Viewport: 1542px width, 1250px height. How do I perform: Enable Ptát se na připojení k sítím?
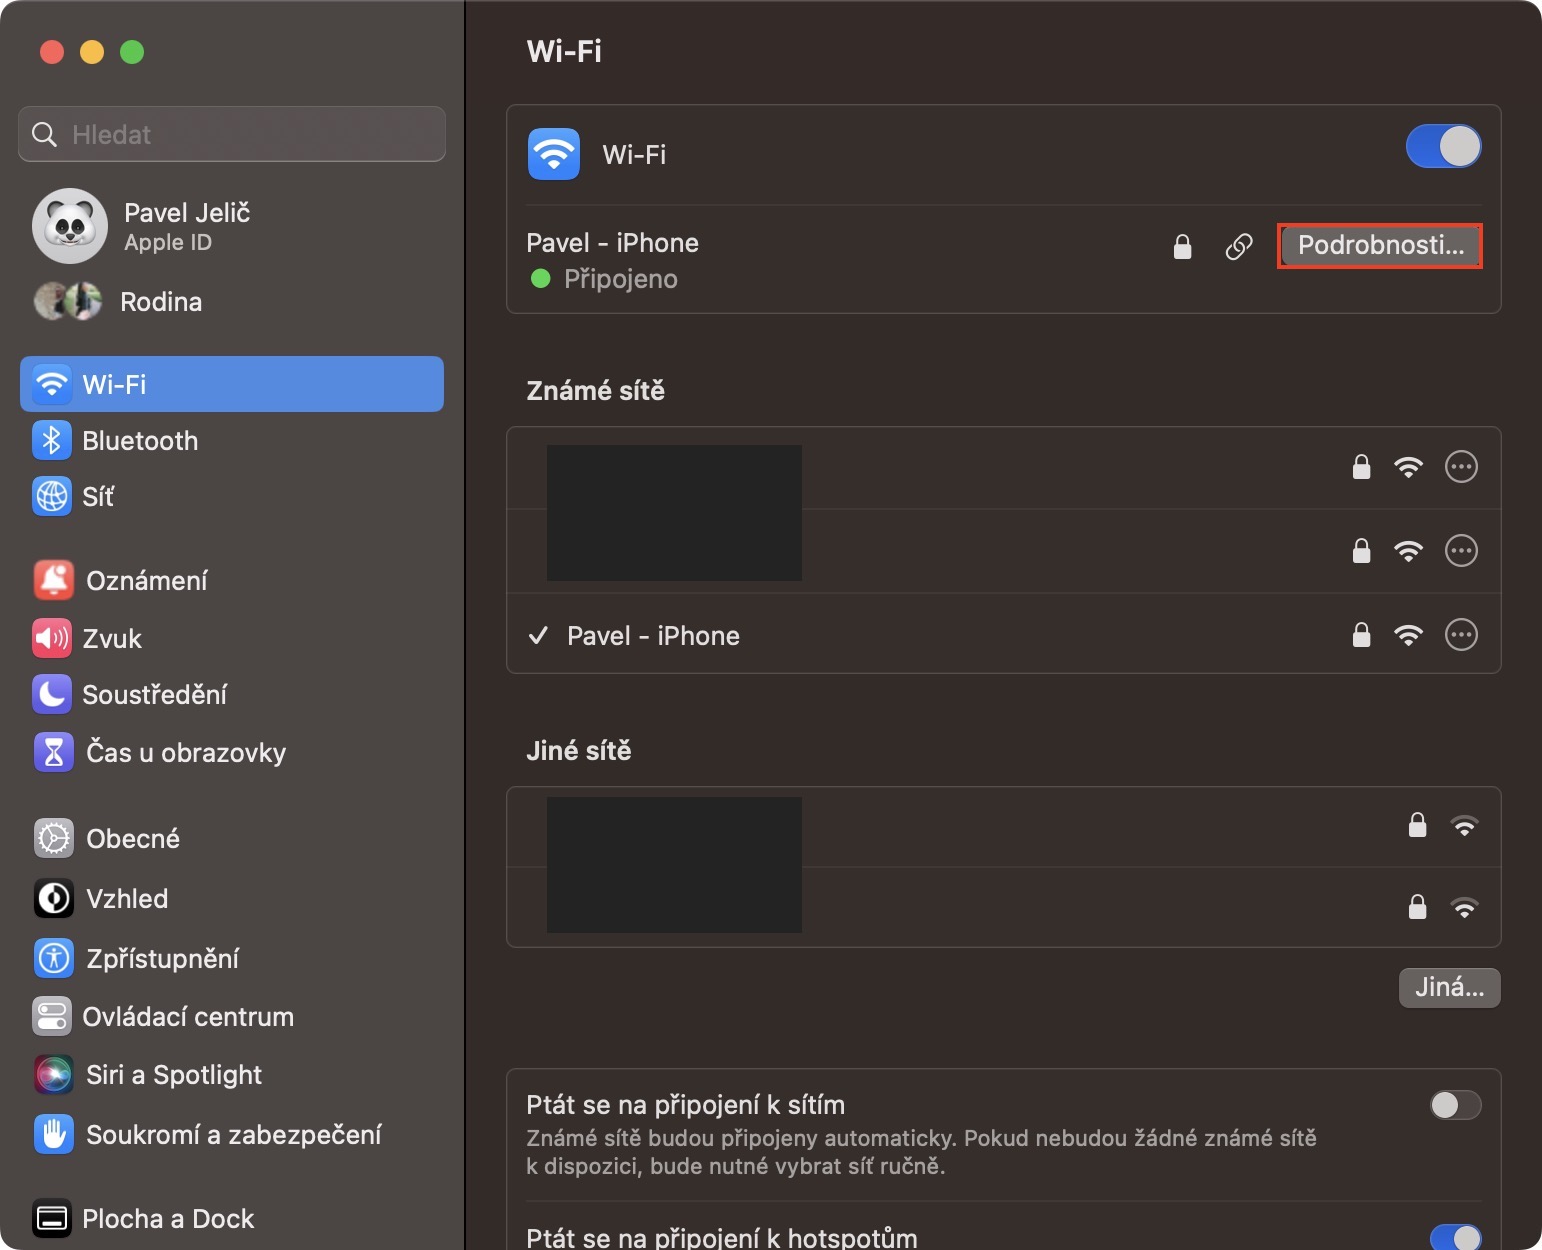click(x=1455, y=1105)
